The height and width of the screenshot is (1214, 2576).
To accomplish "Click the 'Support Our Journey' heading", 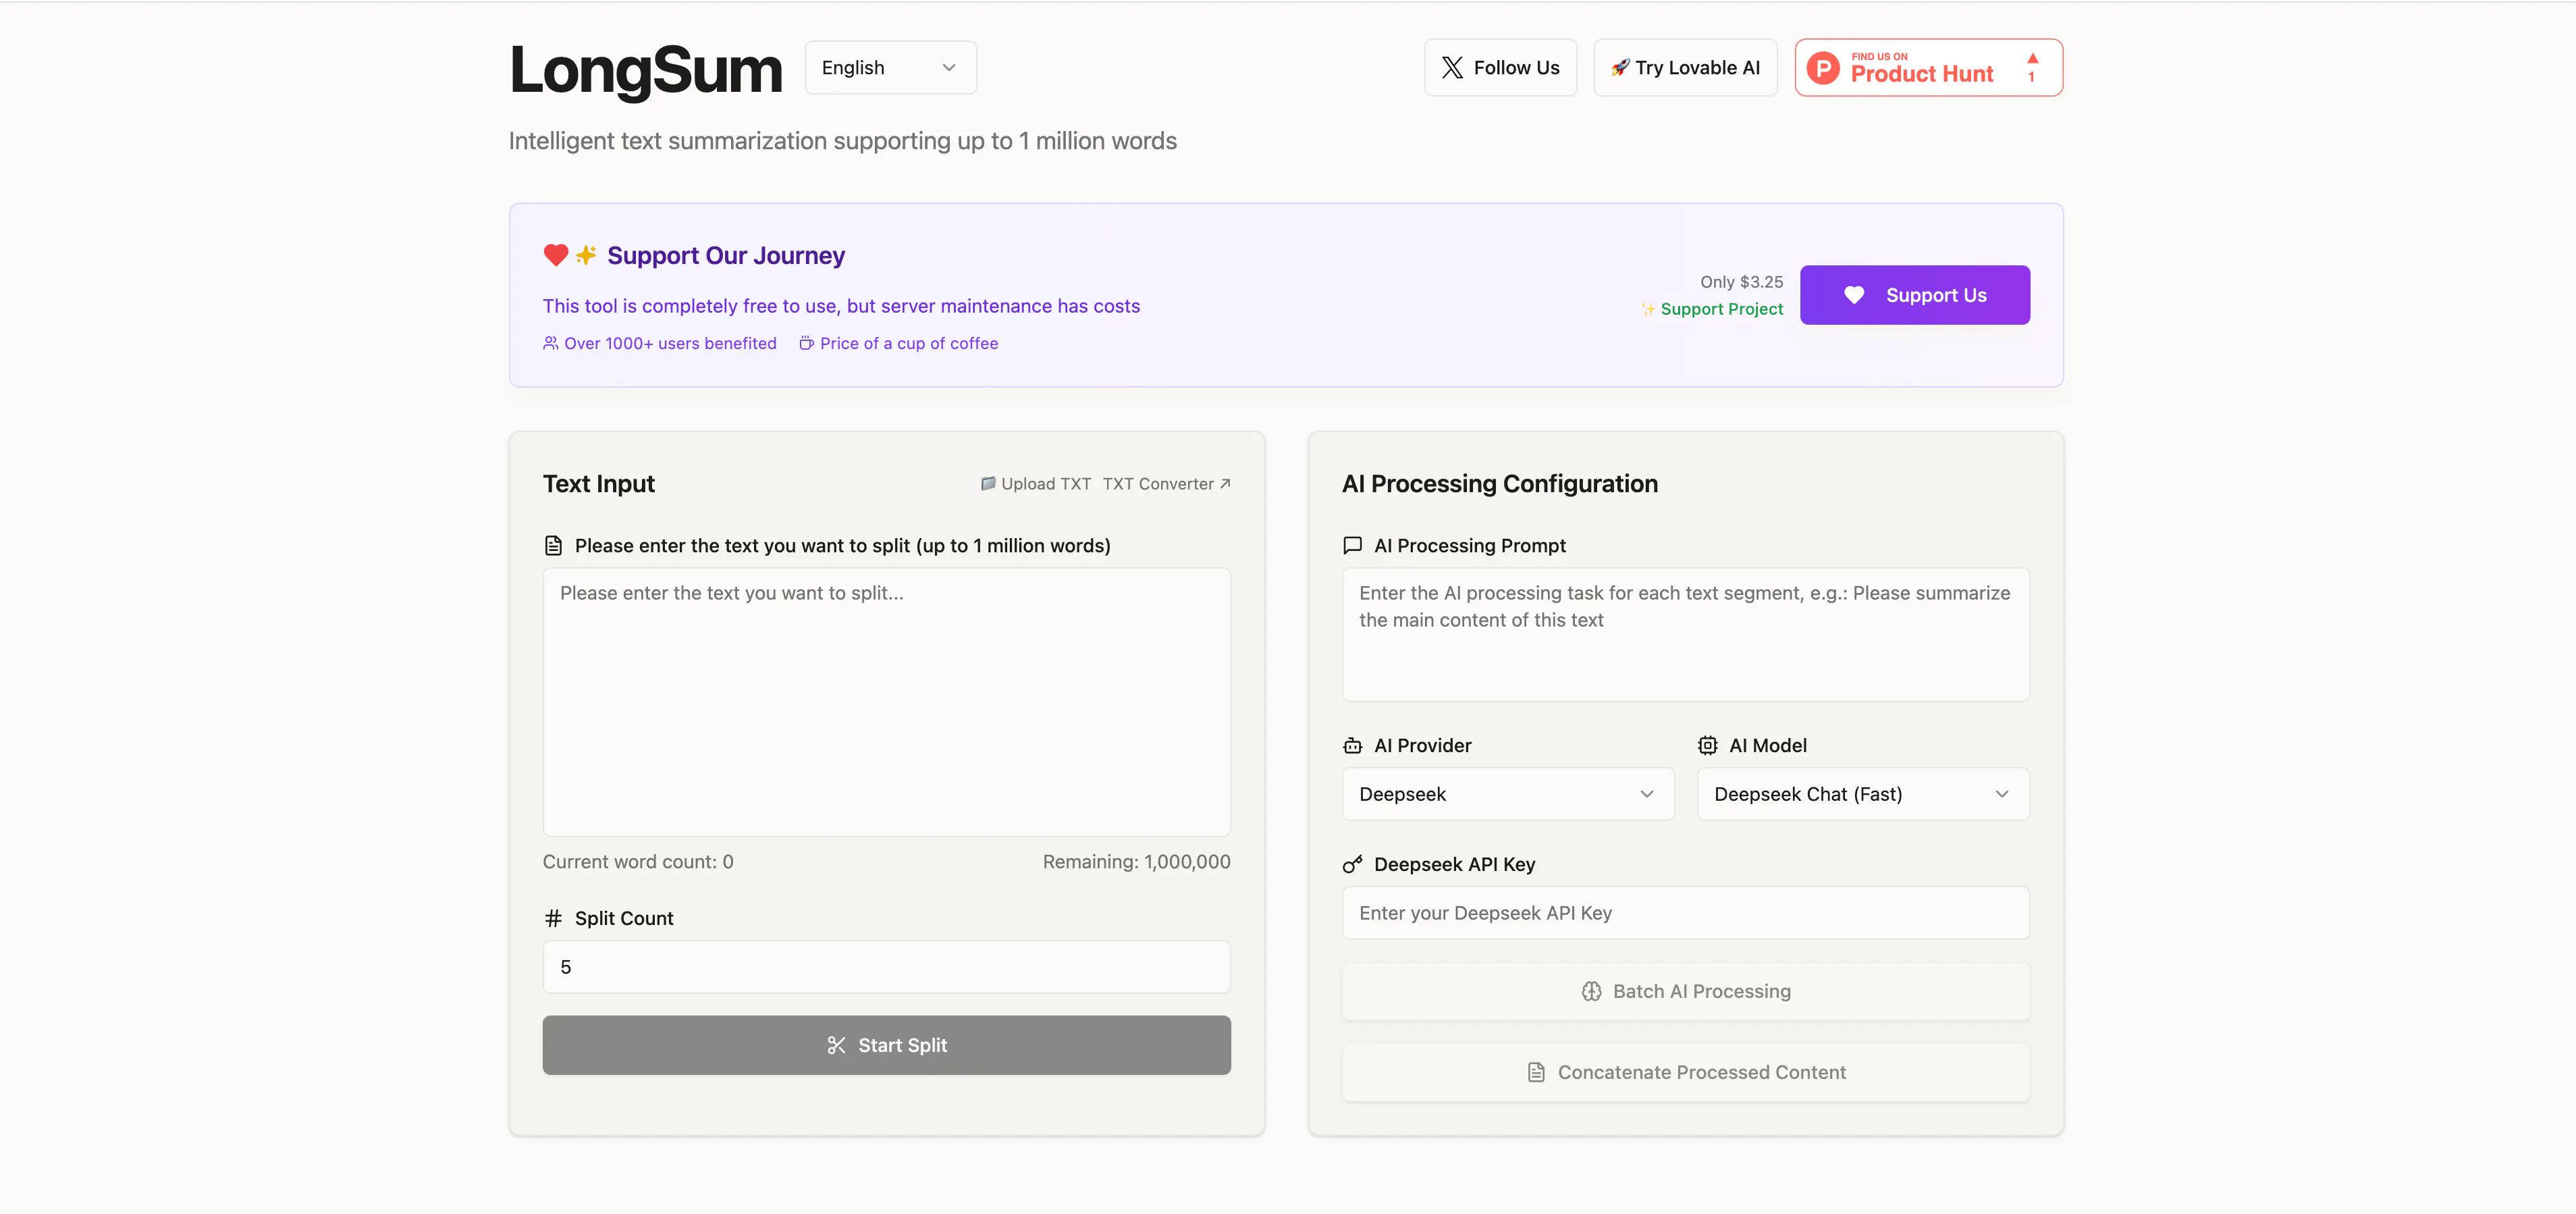I will click(726, 255).
